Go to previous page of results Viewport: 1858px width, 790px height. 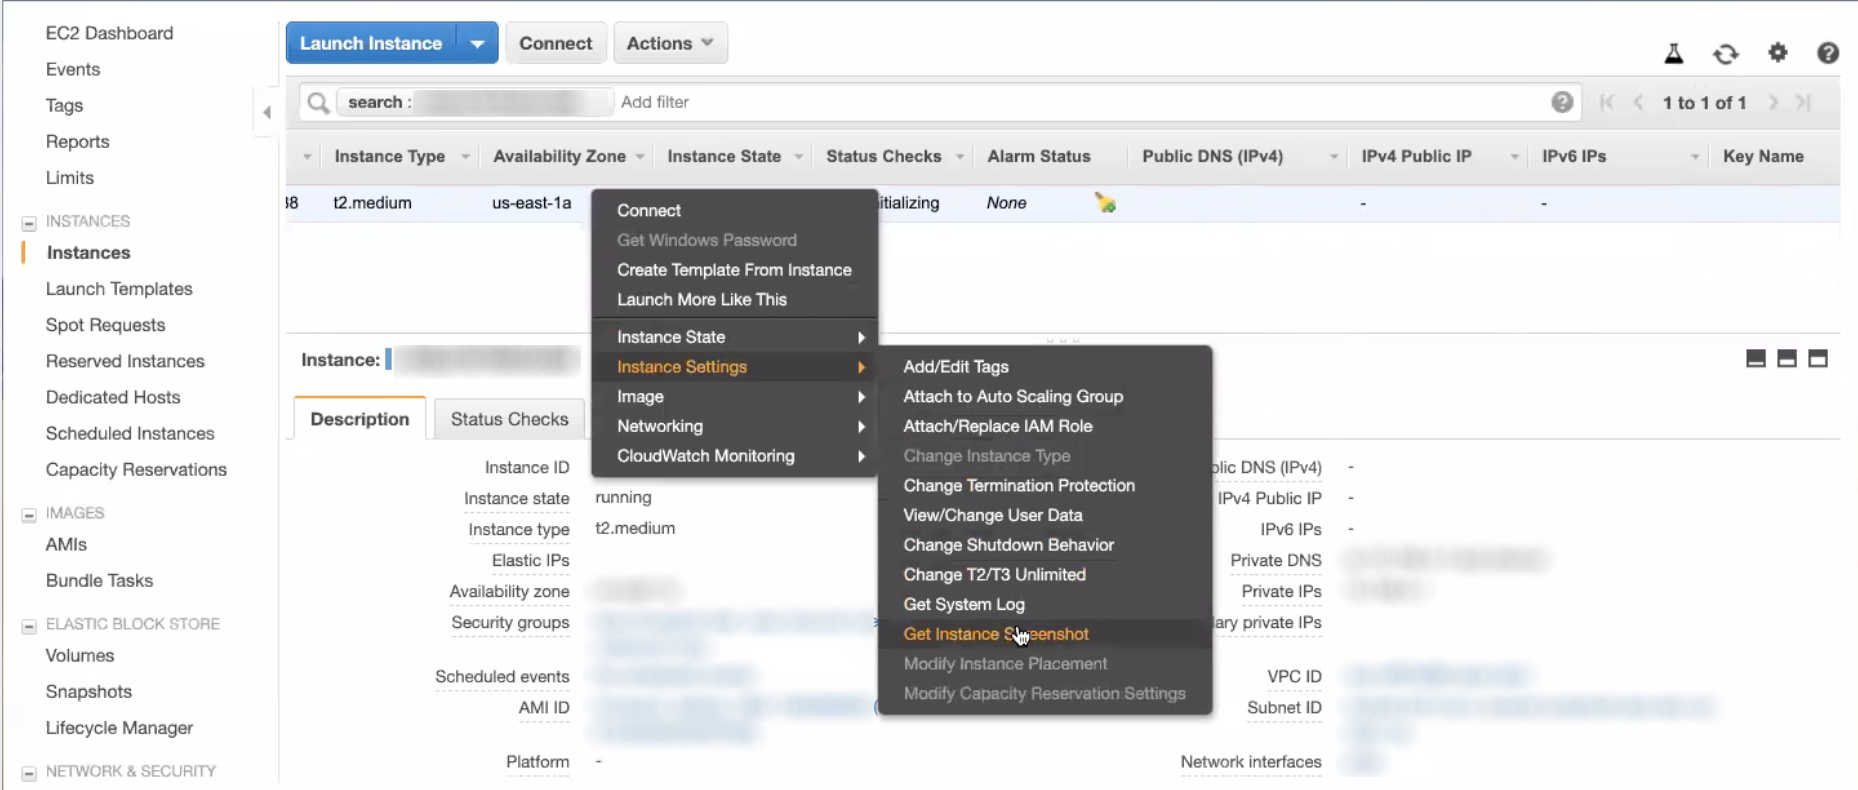pos(1638,102)
